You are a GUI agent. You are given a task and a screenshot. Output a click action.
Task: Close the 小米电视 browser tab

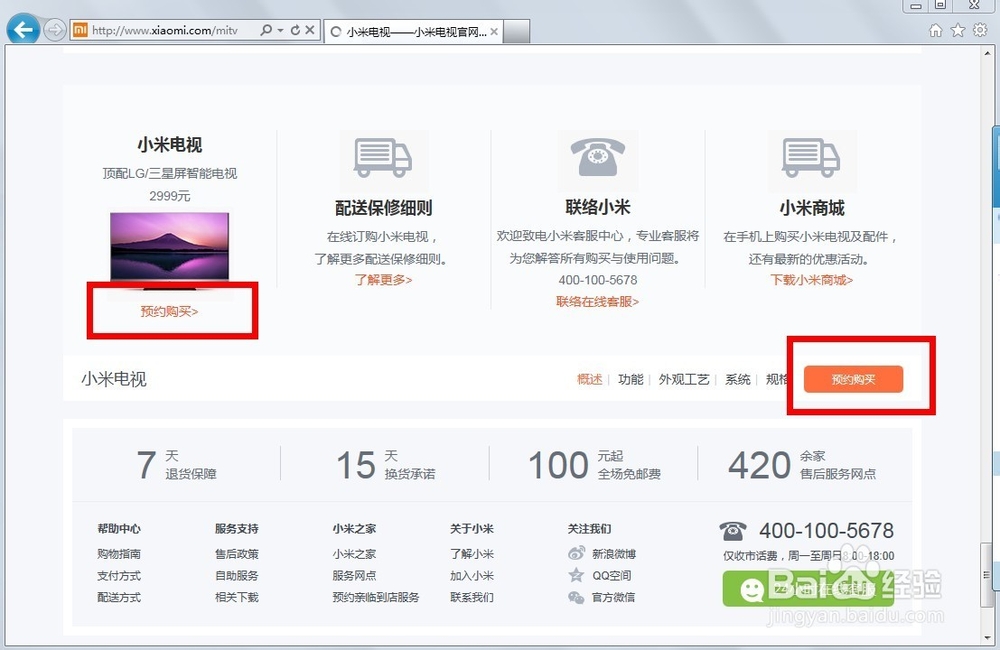pyautogui.click(x=494, y=31)
